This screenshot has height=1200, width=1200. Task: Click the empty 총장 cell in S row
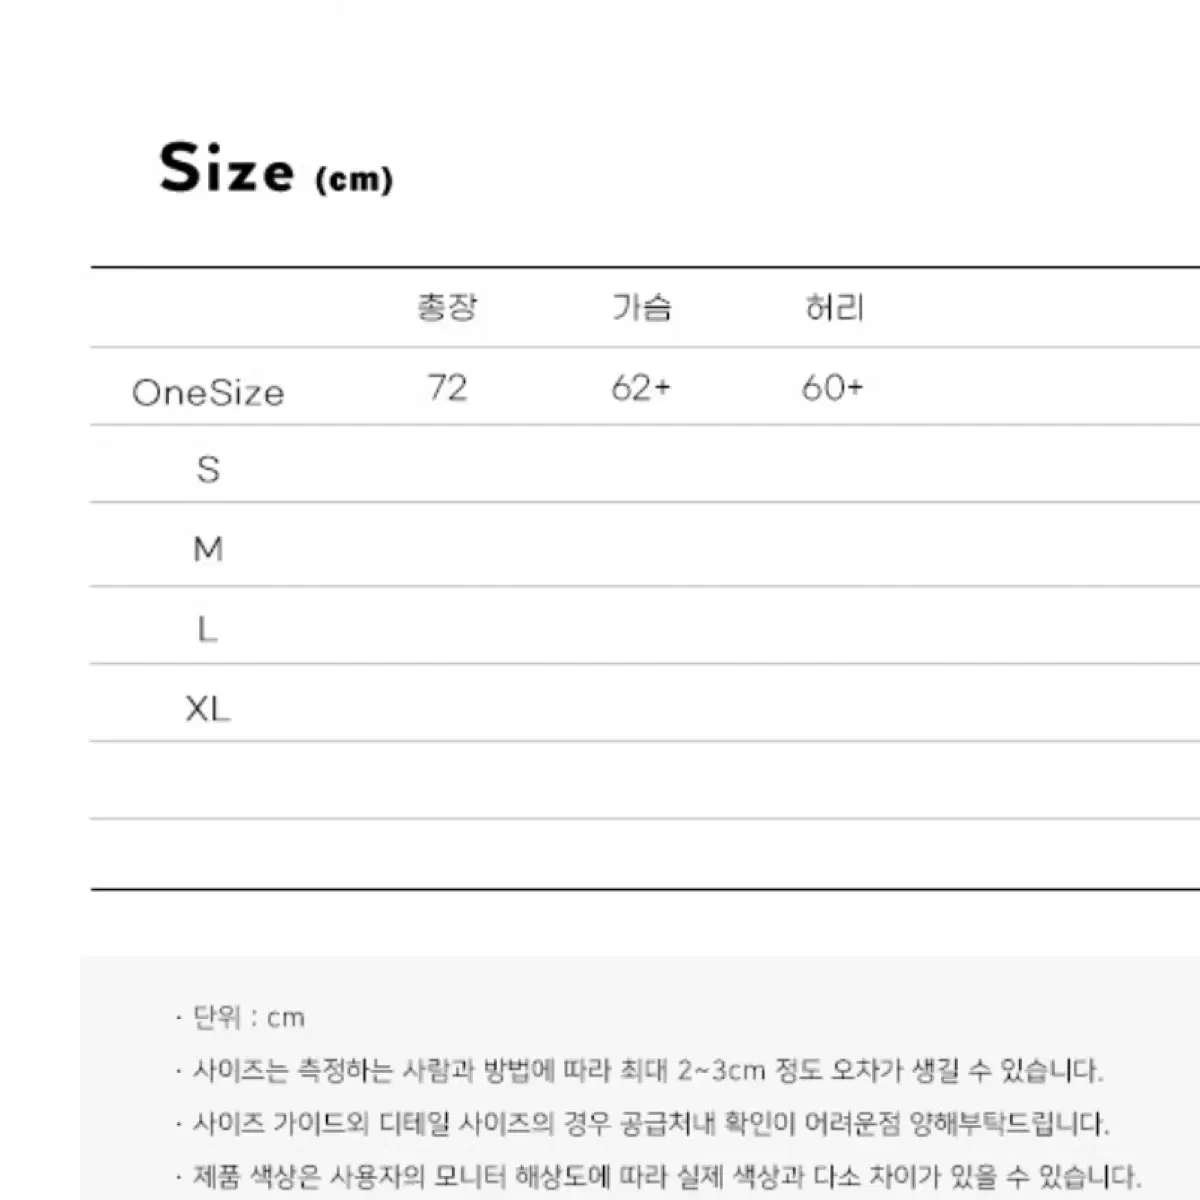coord(447,464)
